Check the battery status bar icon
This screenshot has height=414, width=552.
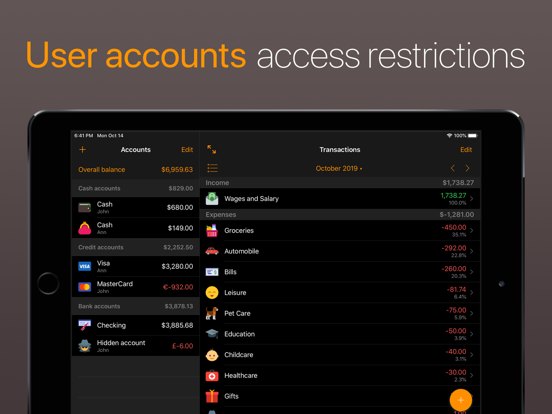tap(472, 136)
